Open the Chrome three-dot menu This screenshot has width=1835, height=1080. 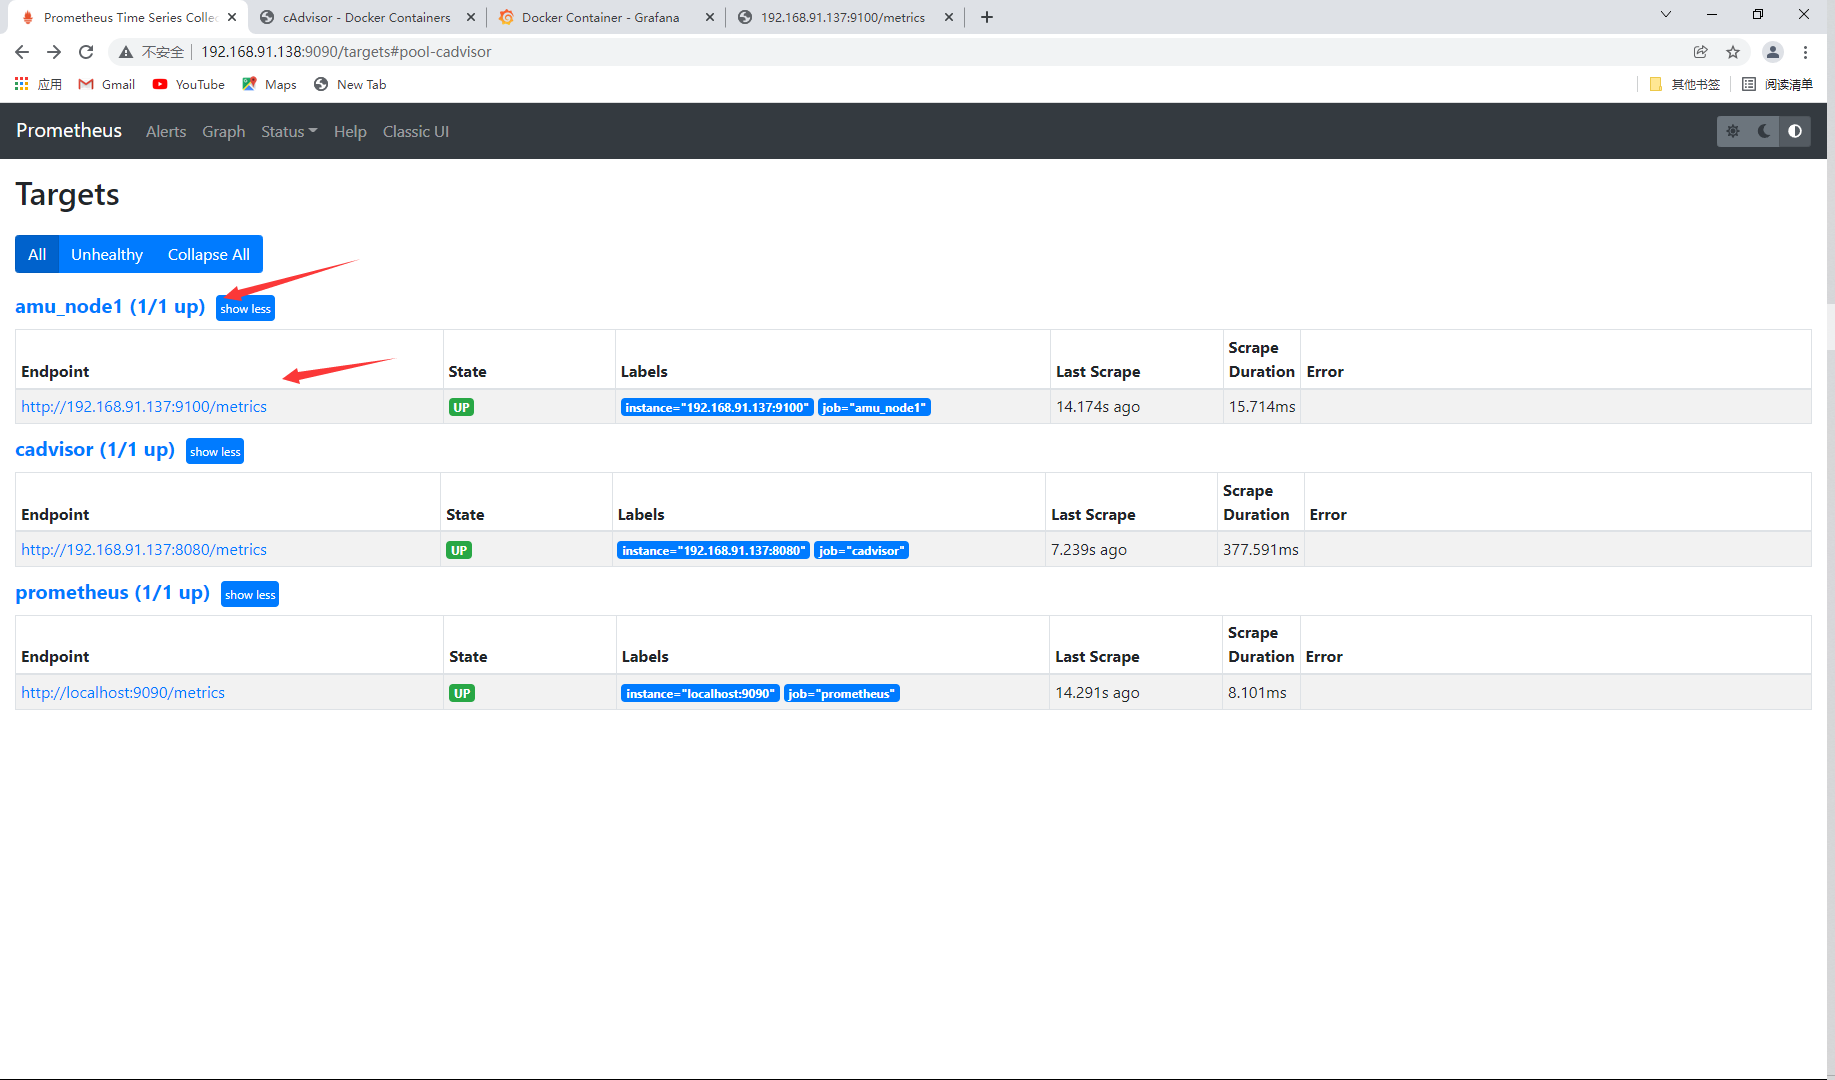click(1805, 52)
